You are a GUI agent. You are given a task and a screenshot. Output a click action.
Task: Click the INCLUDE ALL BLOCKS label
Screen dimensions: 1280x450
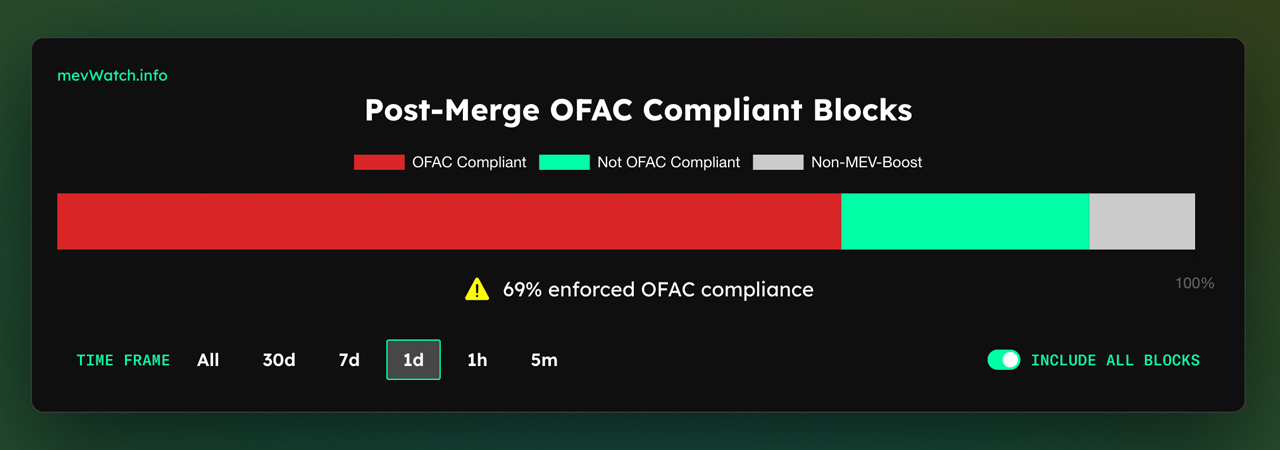[1115, 360]
